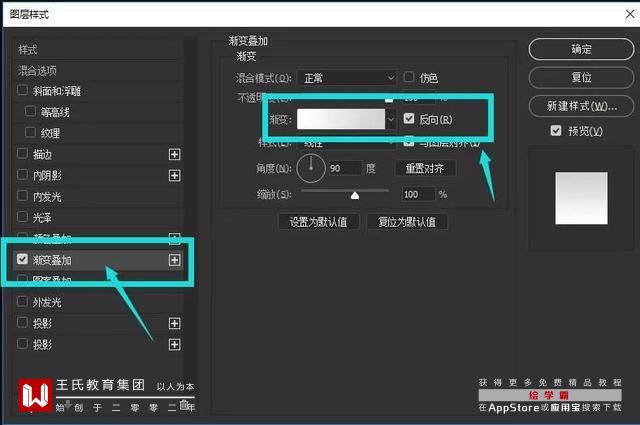Click the 重置对齐 button
Image resolution: width=640 pixels, height=425 pixels.
pos(425,168)
